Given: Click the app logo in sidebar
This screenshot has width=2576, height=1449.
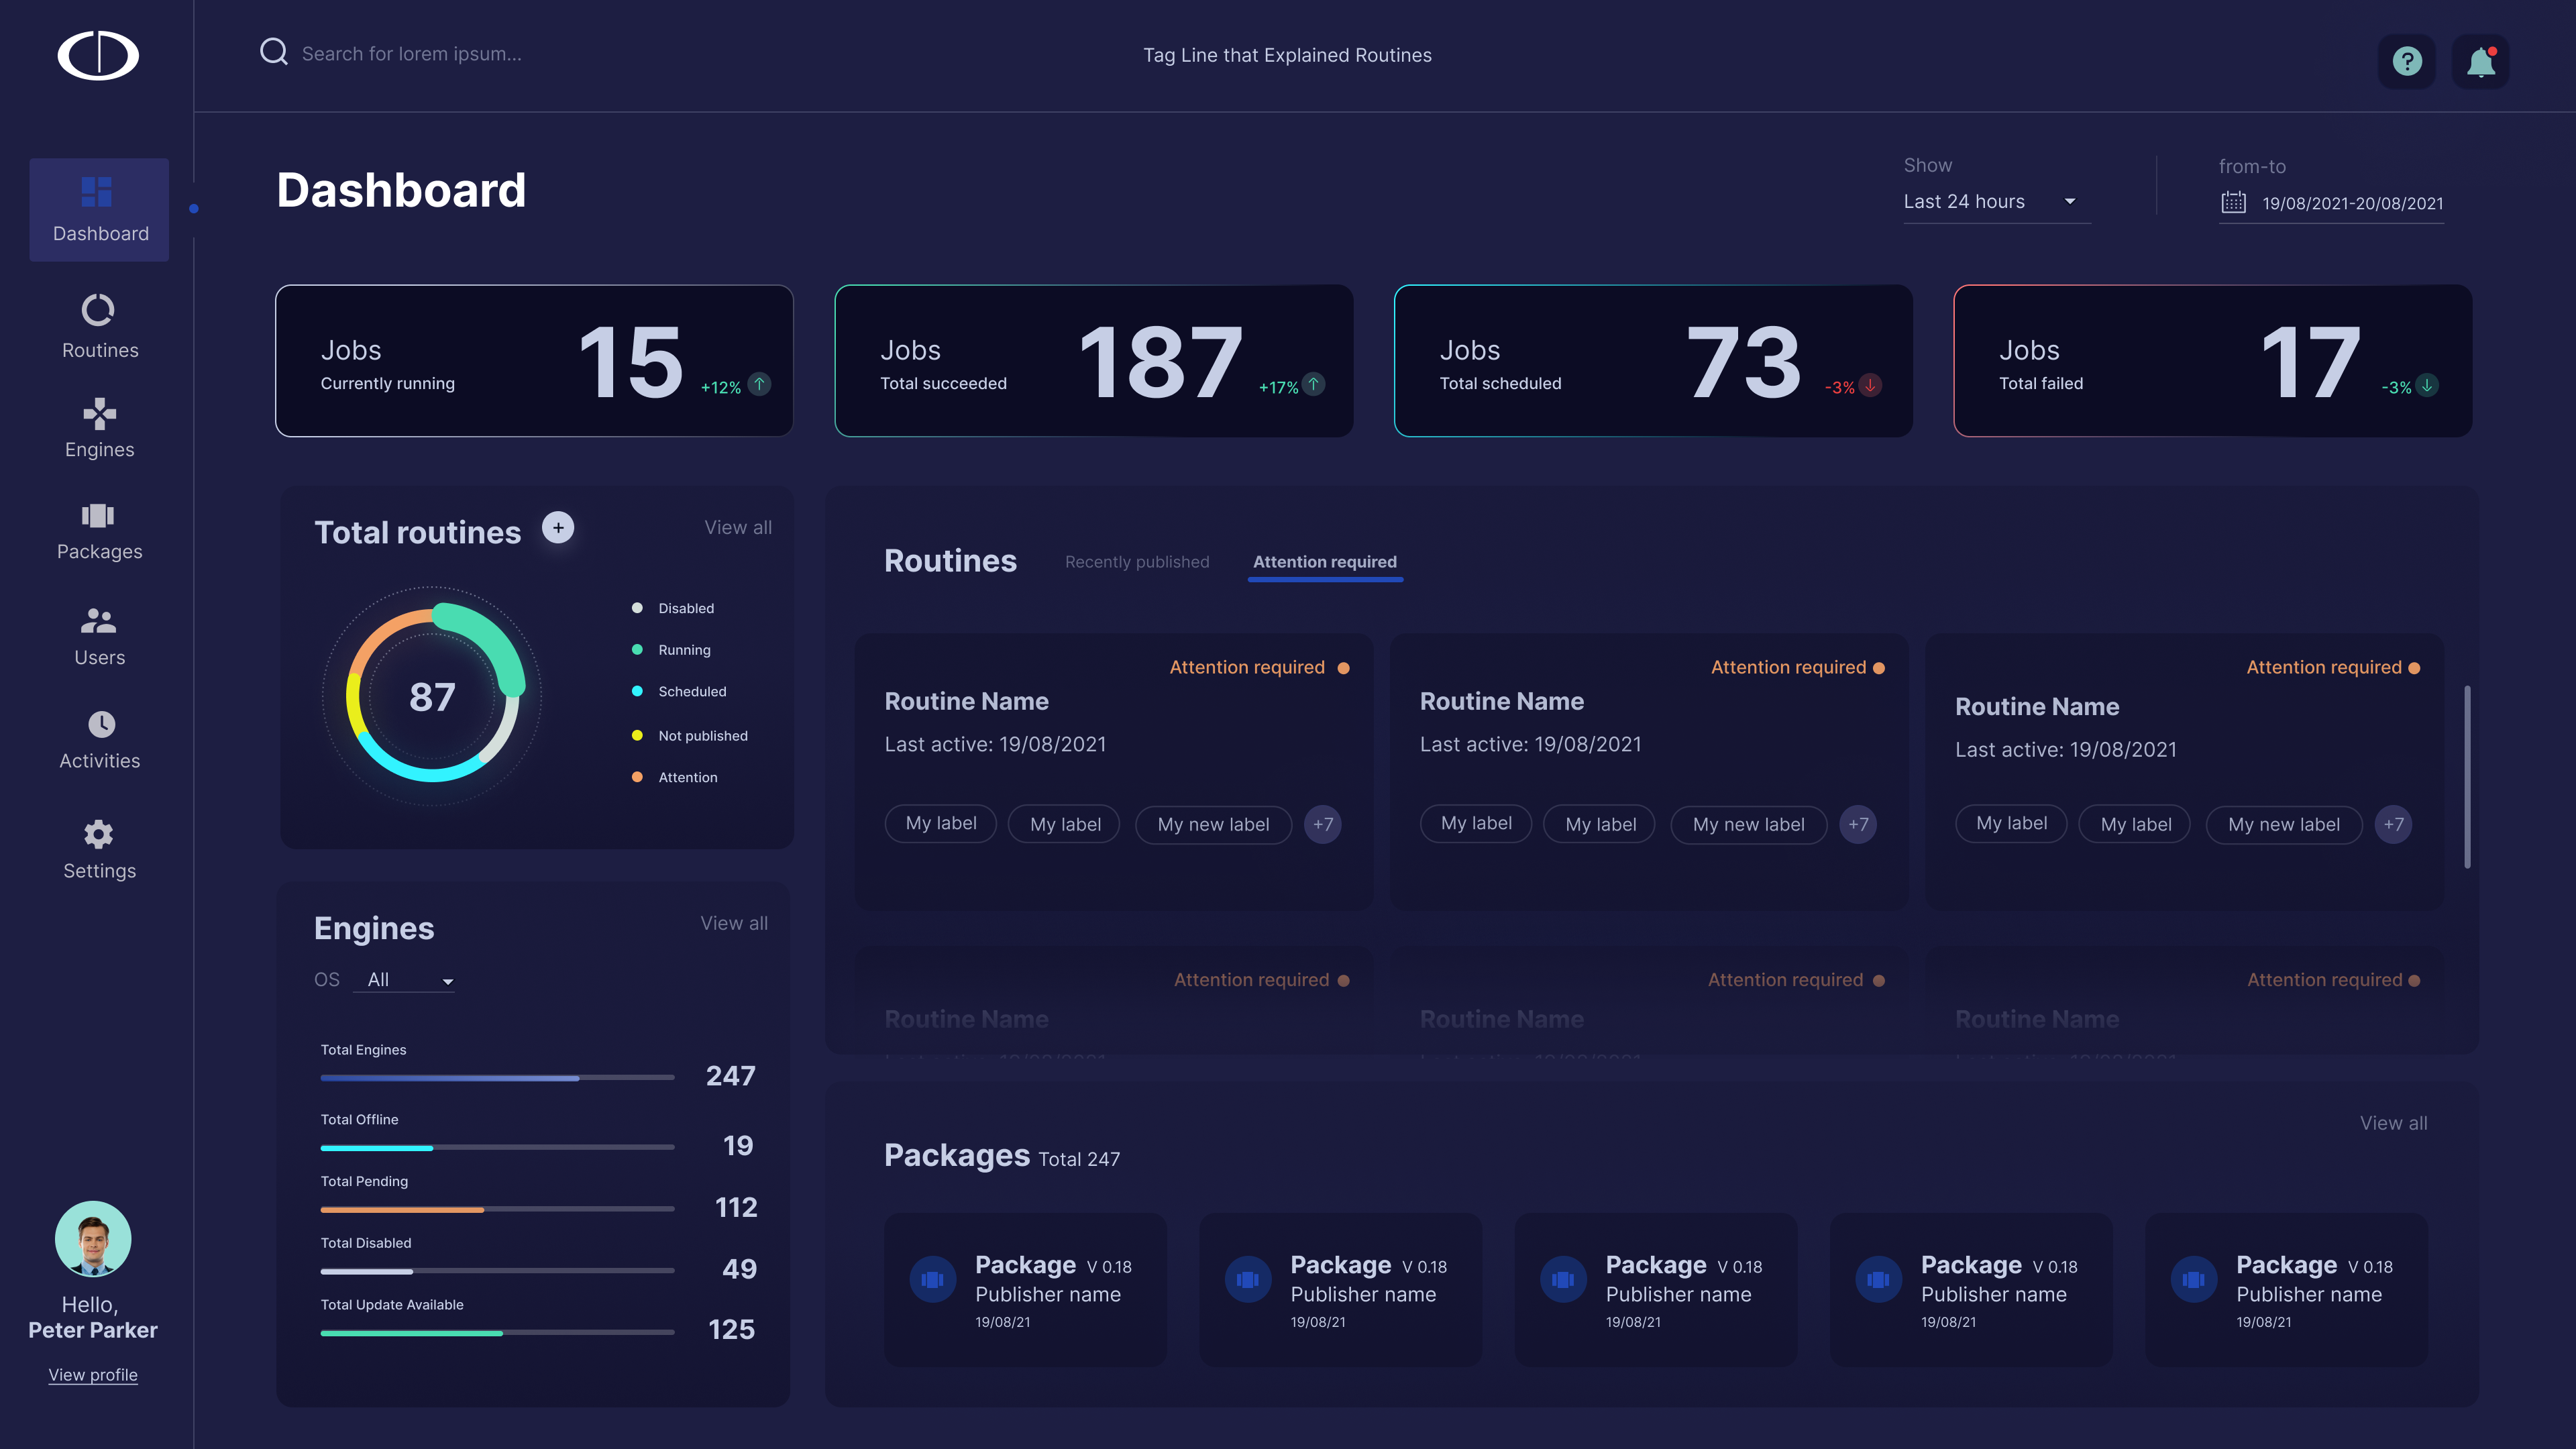Looking at the screenshot, I should click(98, 55).
